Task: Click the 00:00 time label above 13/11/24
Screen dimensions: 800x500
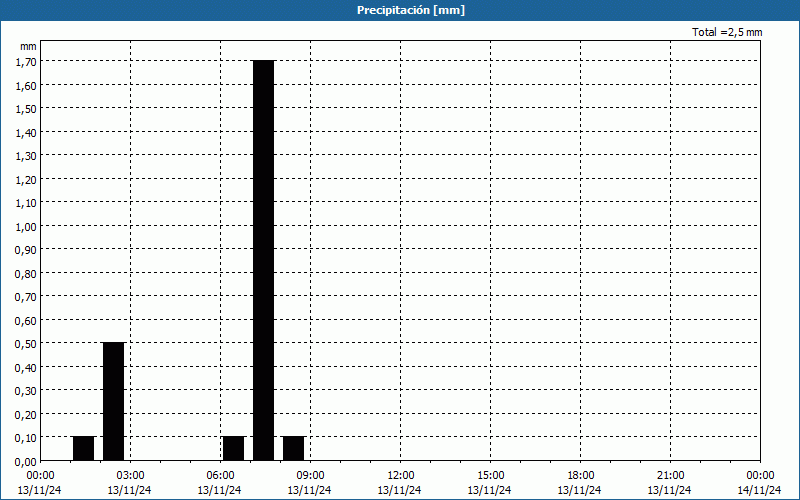Action: pyautogui.click(x=40, y=476)
